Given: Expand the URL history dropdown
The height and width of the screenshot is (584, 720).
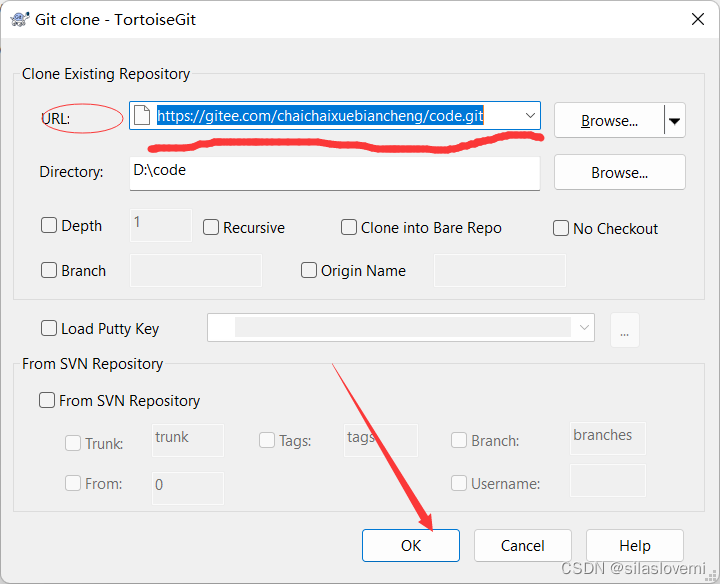Looking at the screenshot, I should [x=530, y=115].
